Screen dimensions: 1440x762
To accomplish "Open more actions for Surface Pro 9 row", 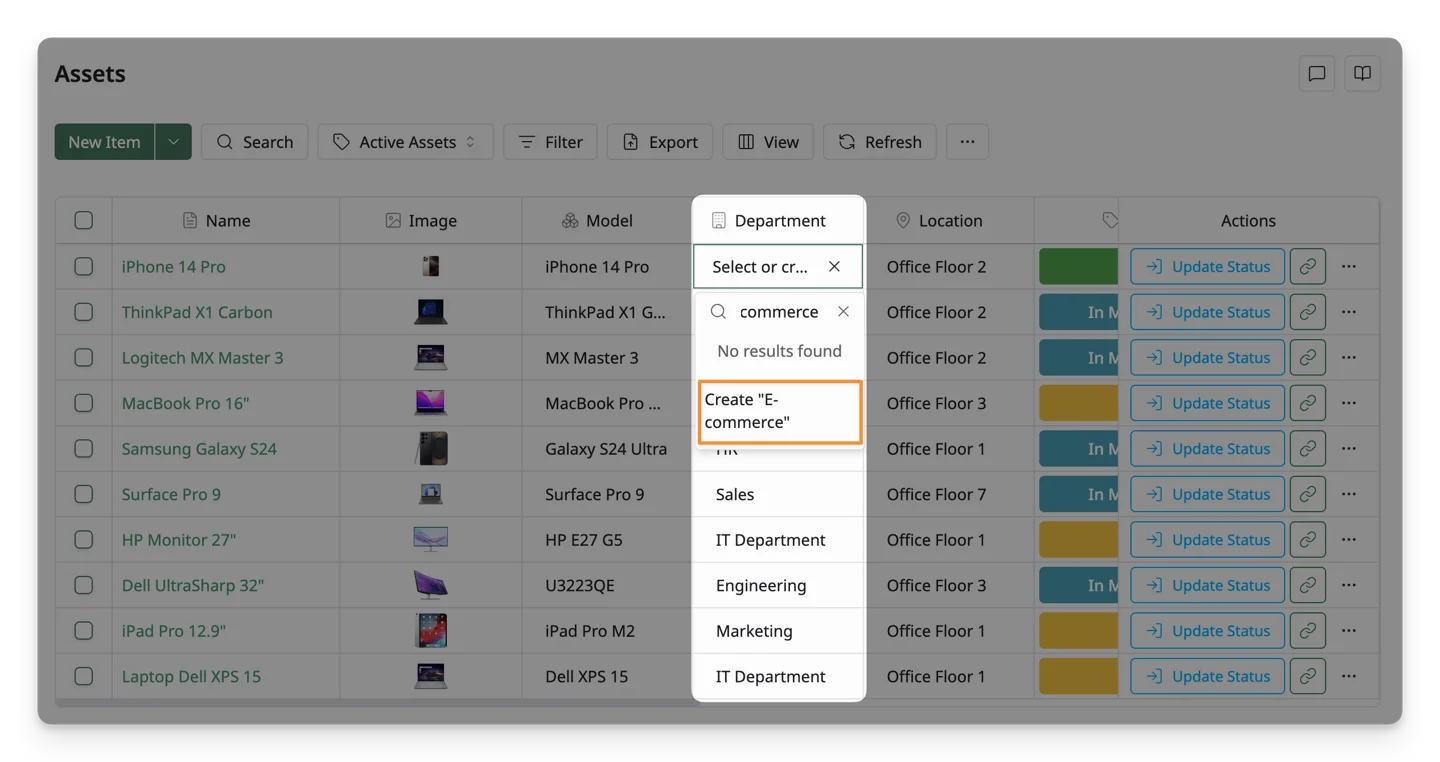I will (x=1349, y=494).
